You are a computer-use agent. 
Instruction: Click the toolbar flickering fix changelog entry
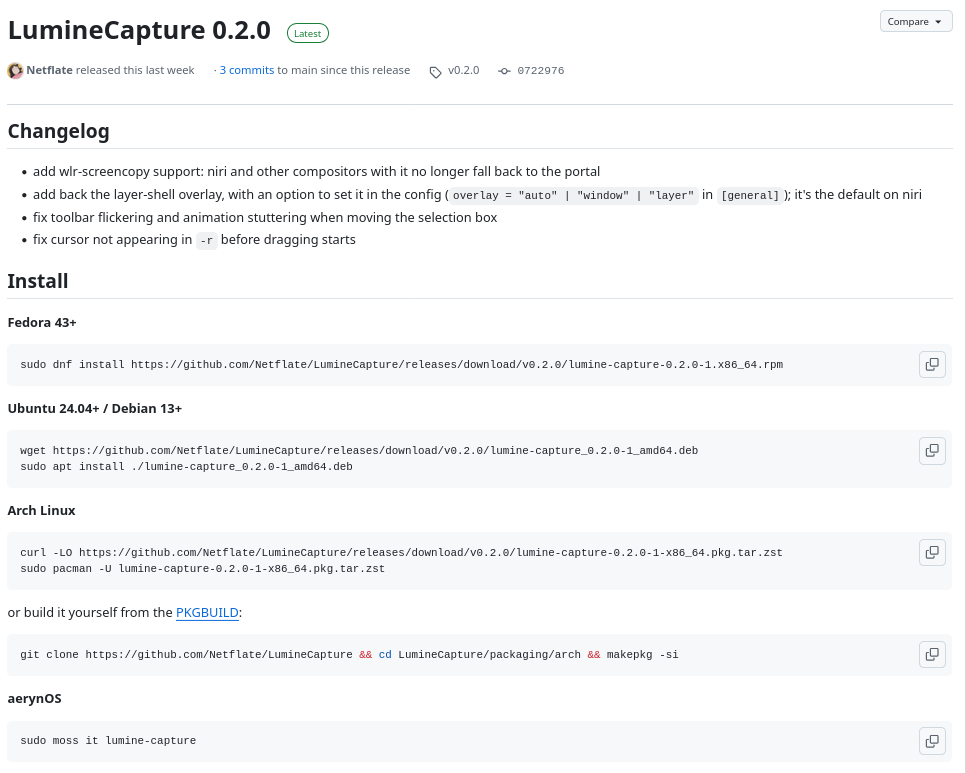click(265, 217)
